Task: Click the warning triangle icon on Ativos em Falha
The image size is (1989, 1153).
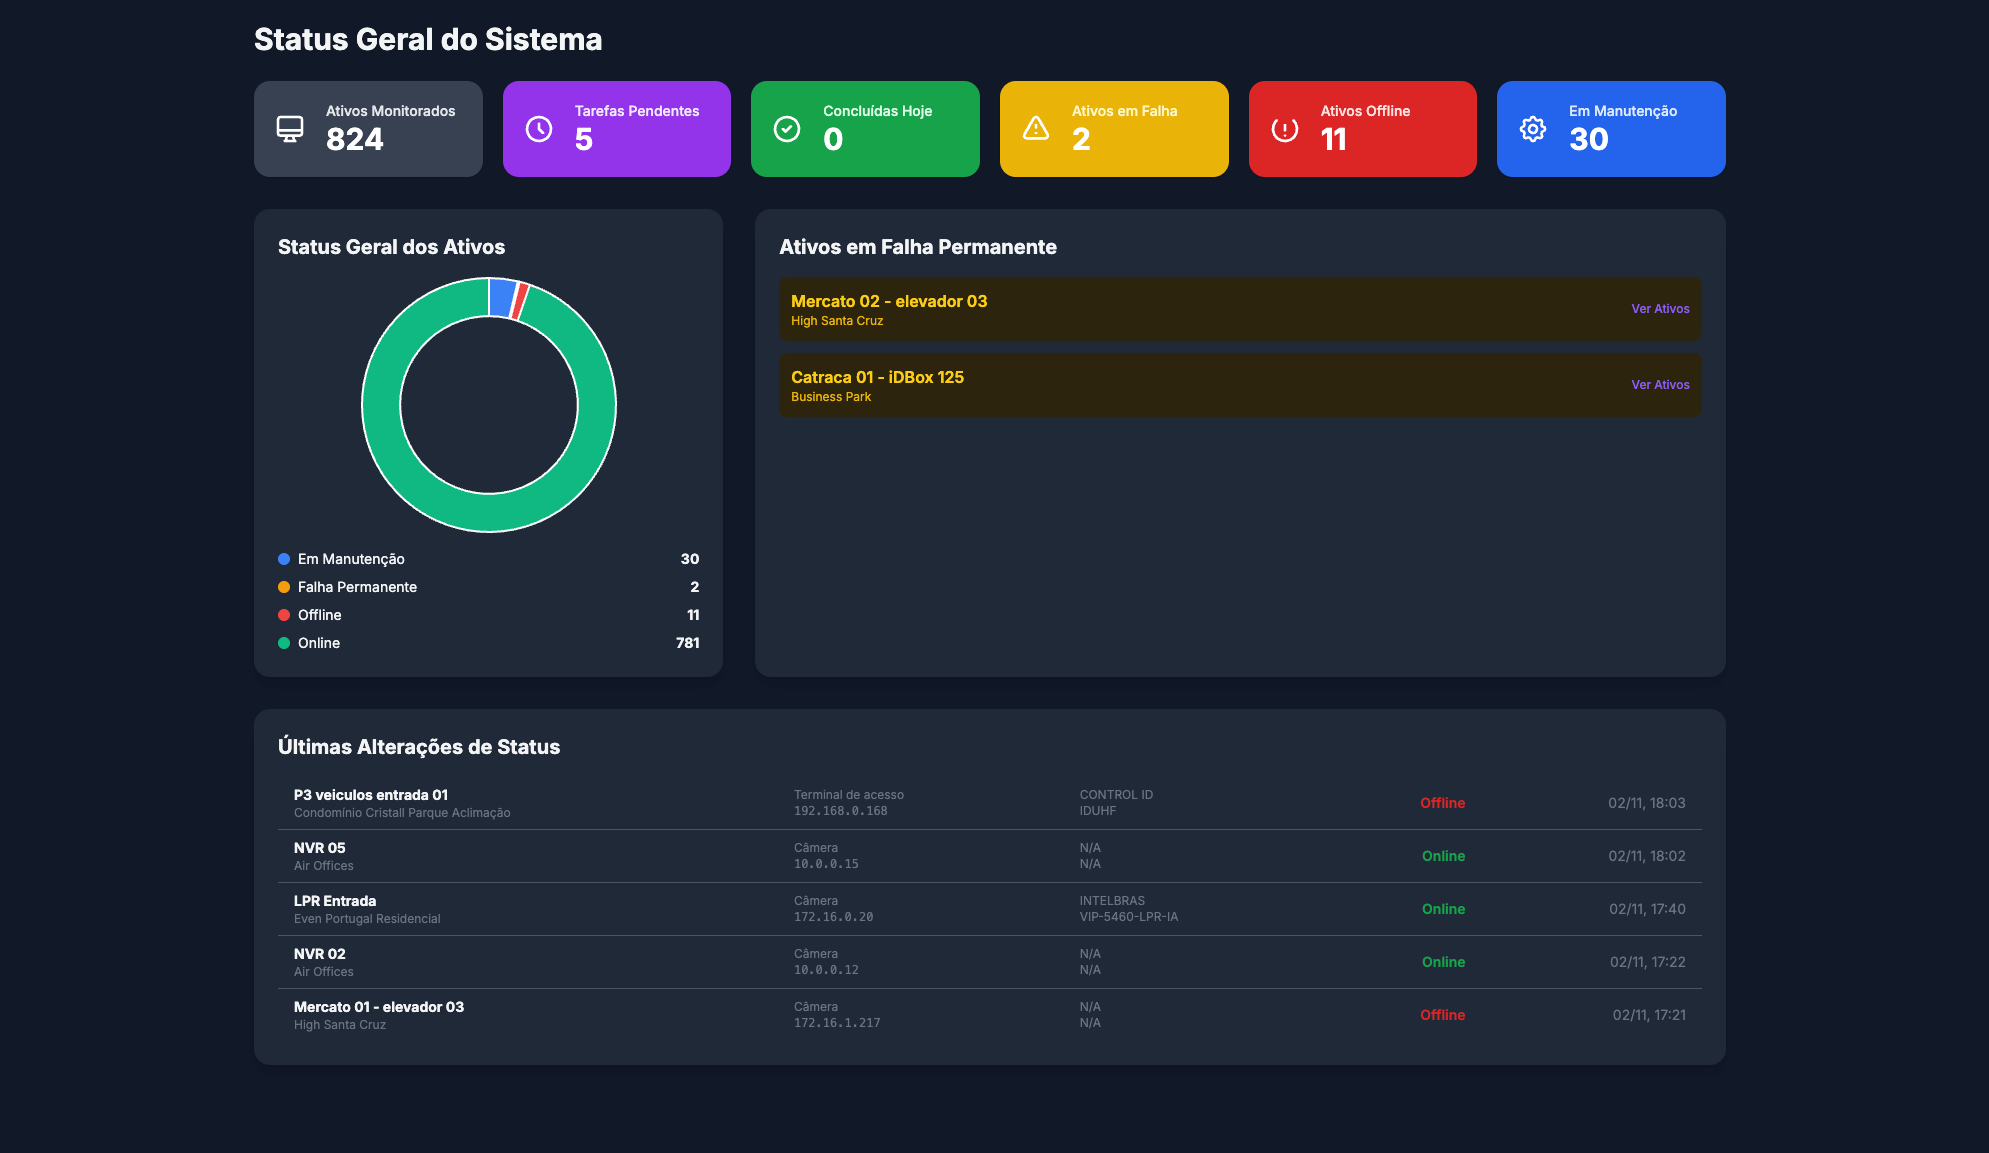Action: (x=1035, y=128)
